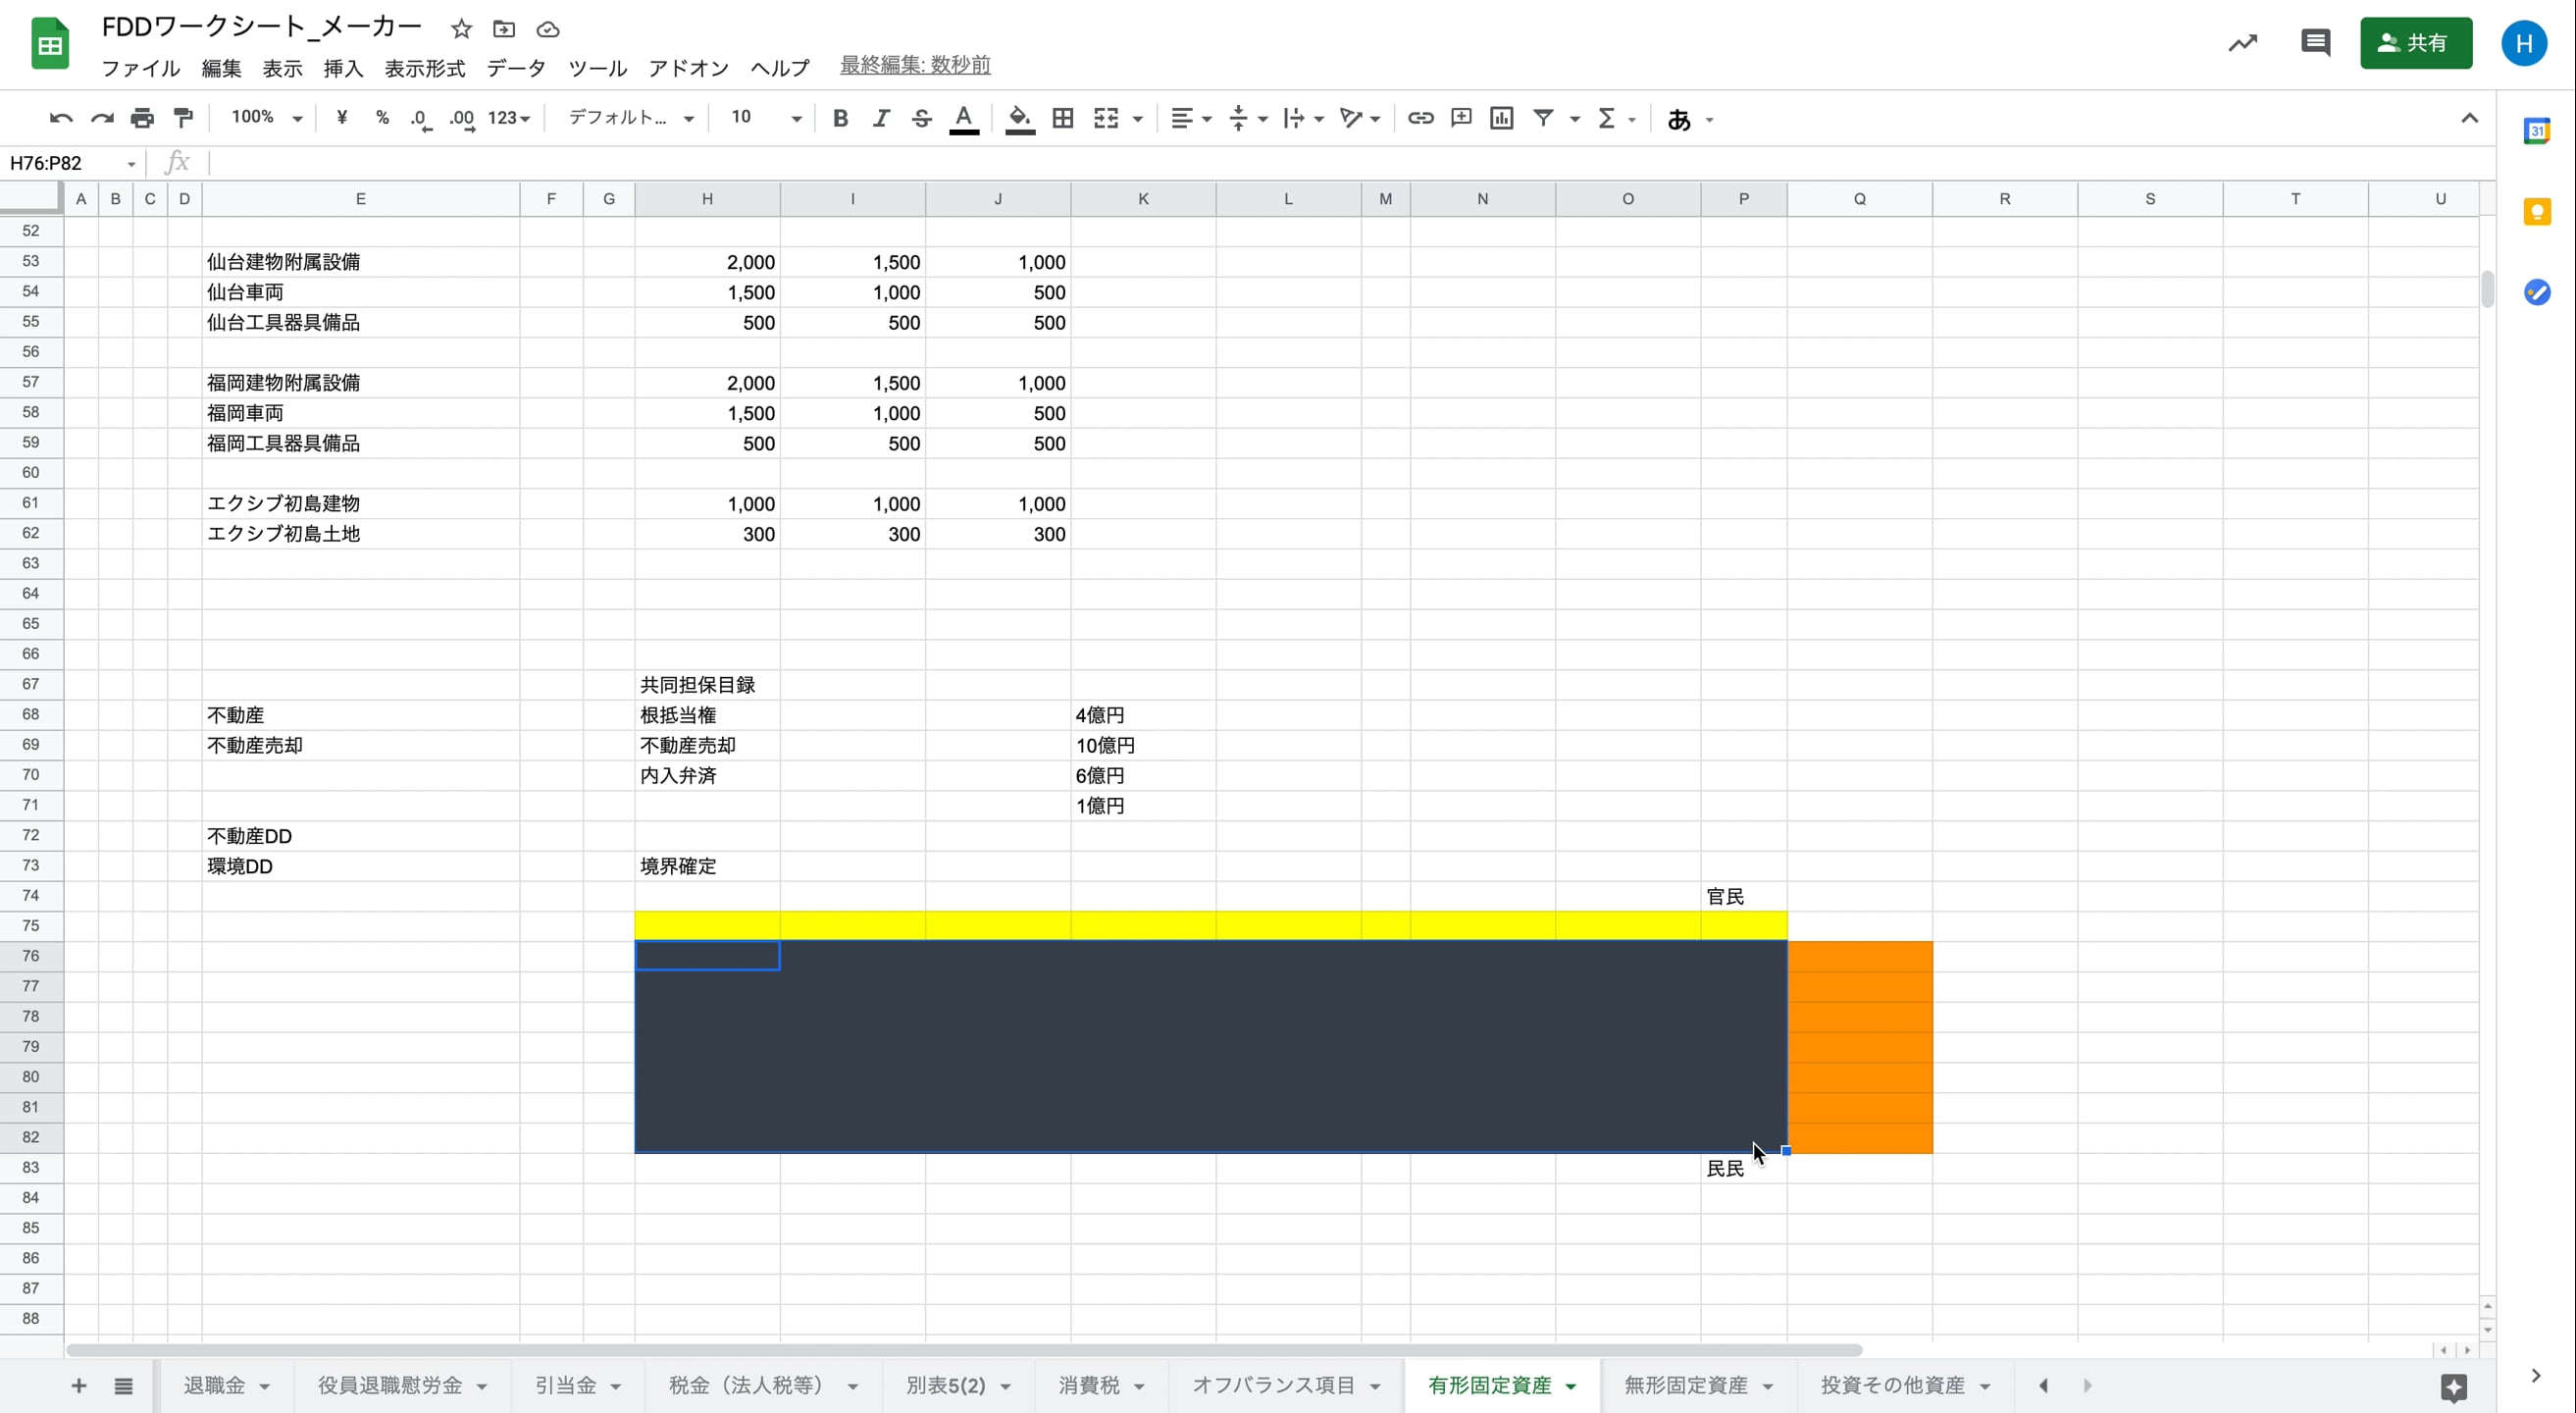Click the undo arrow icon
2576x1413 pixels.
[x=60, y=118]
